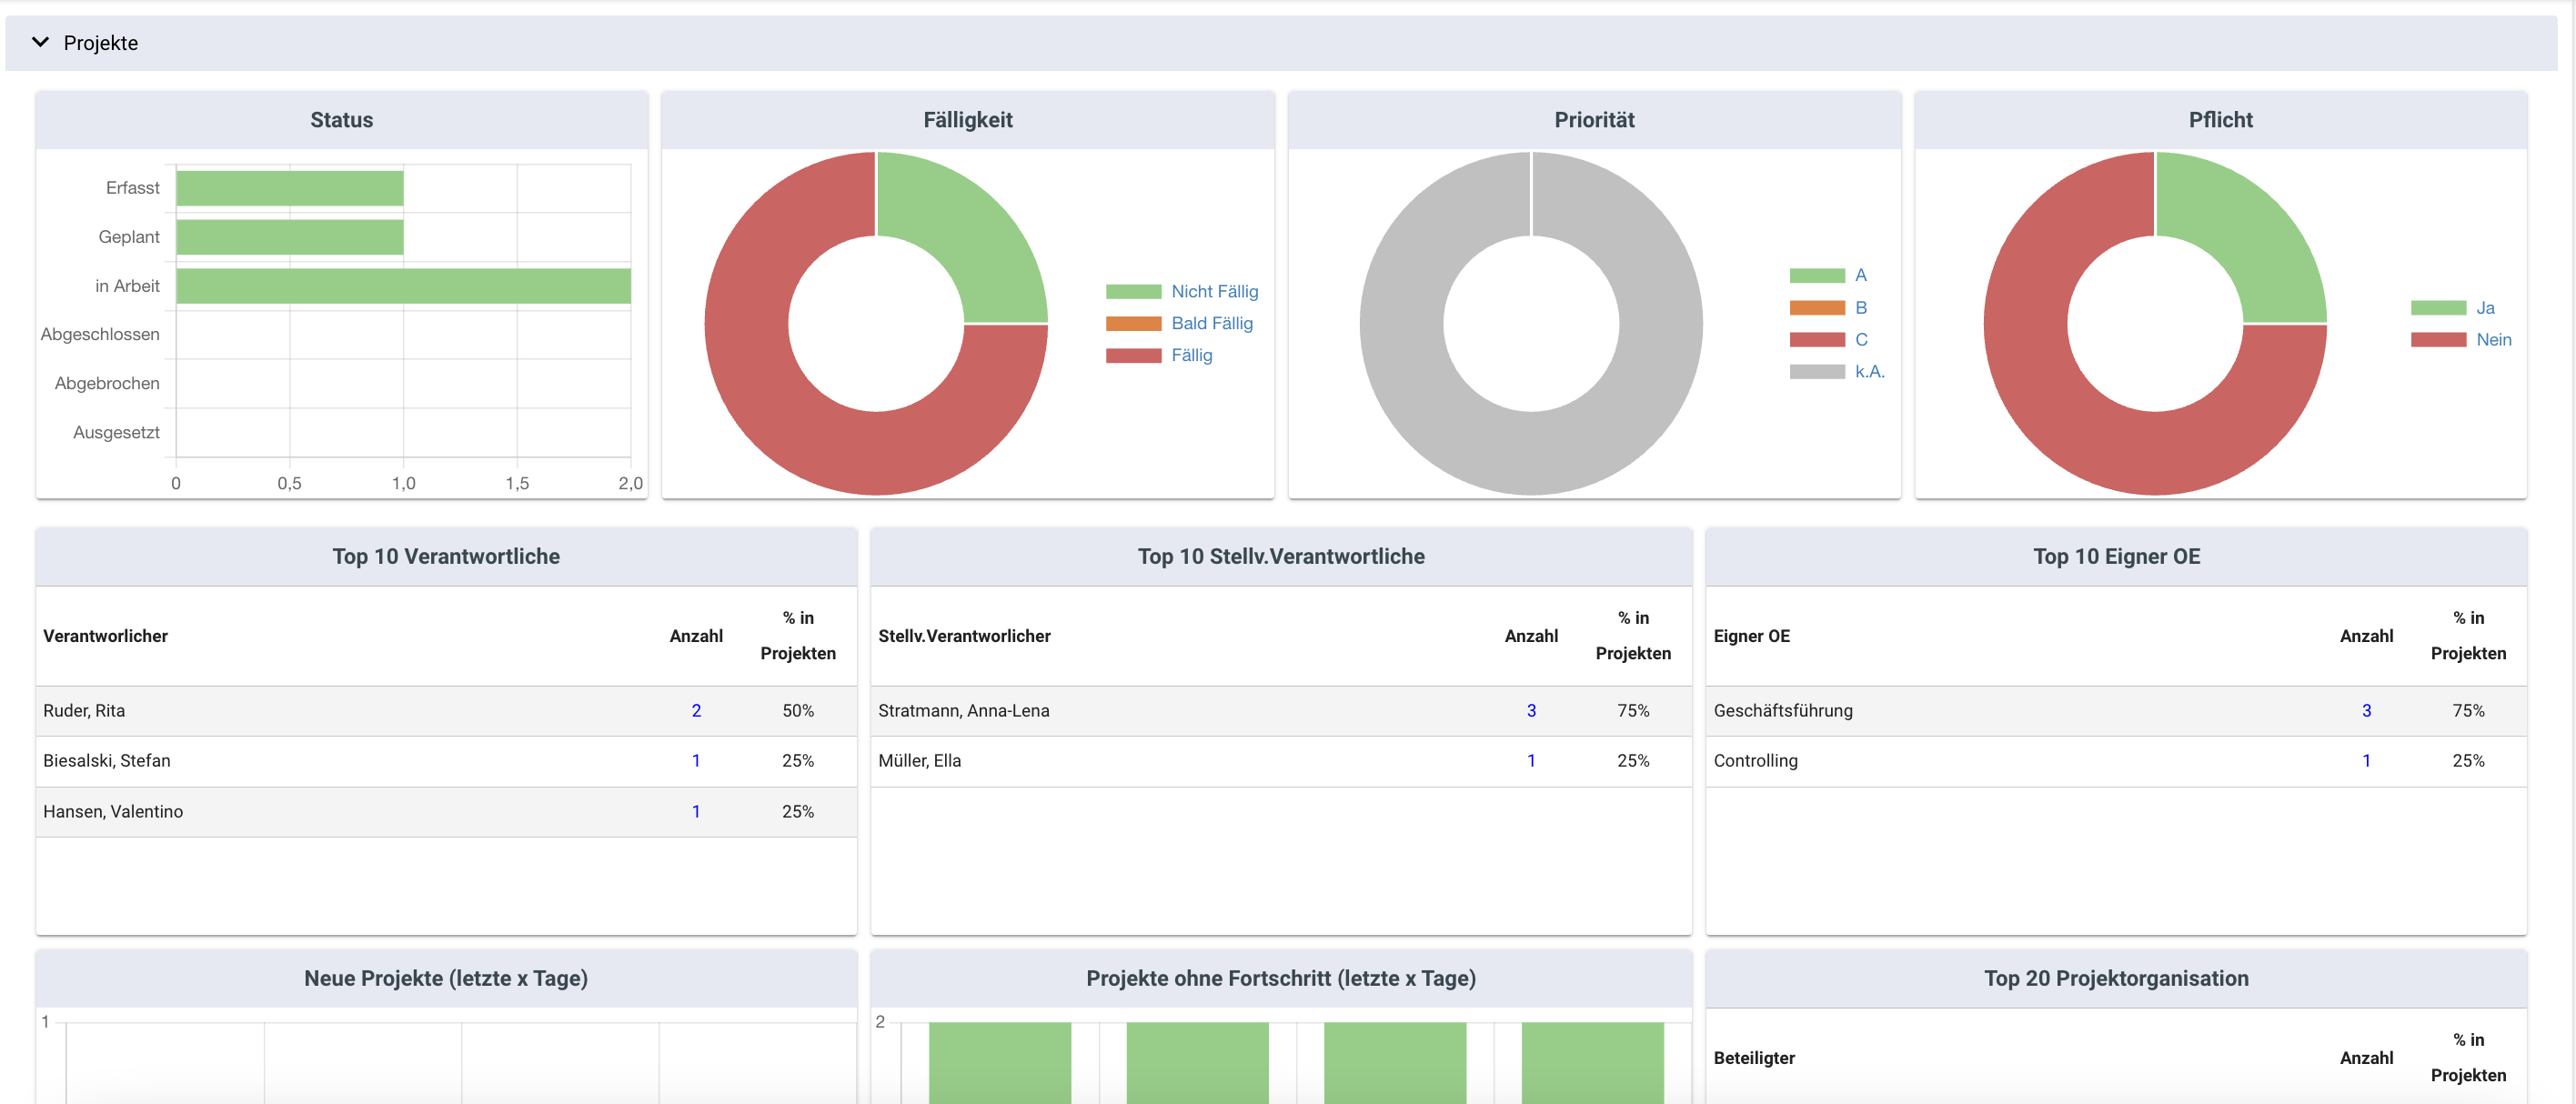Open Stratmann, Anna-Lena count link
Viewport: 2576px width, 1104px height.
point(1530,710)
